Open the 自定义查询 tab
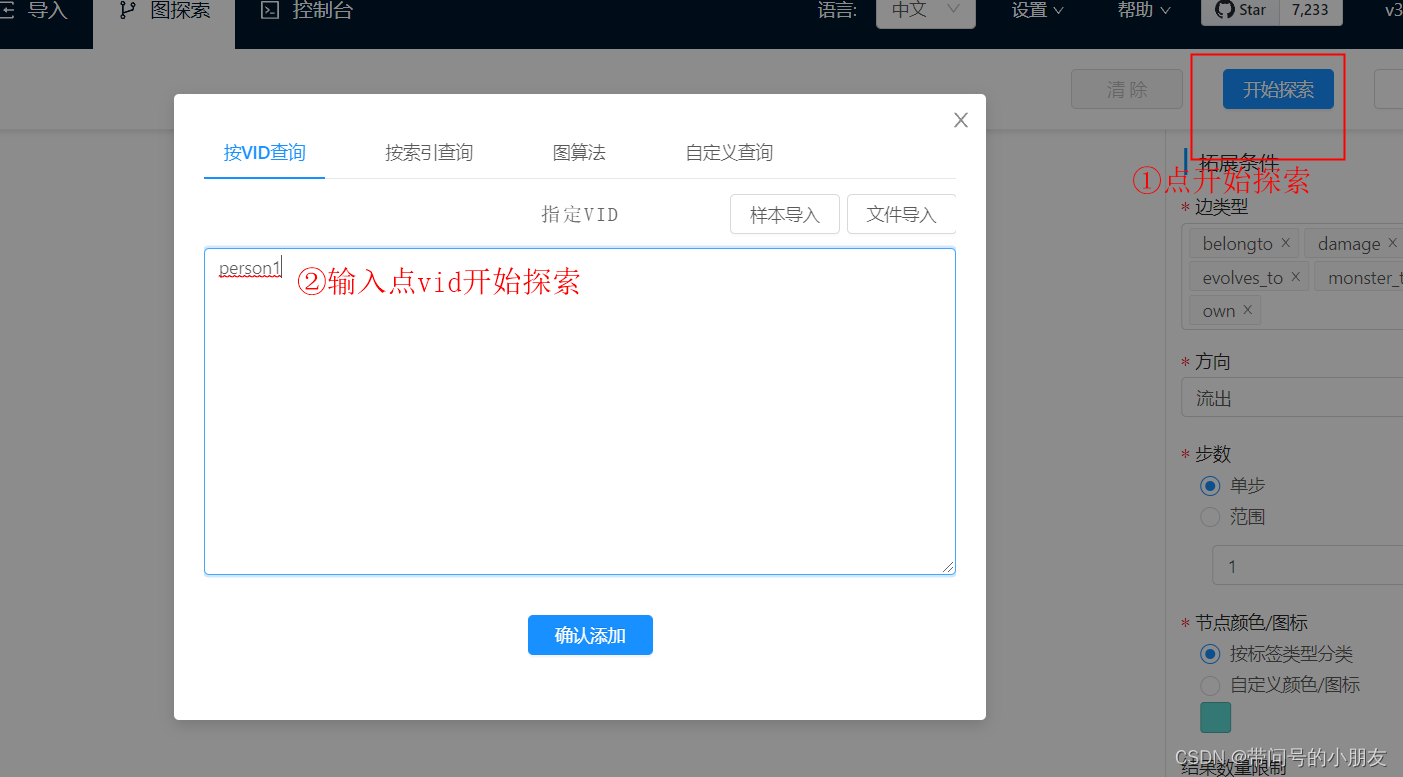Viewport: 1403px width, 777px height. pyautogui.click(x=729, y=153)
